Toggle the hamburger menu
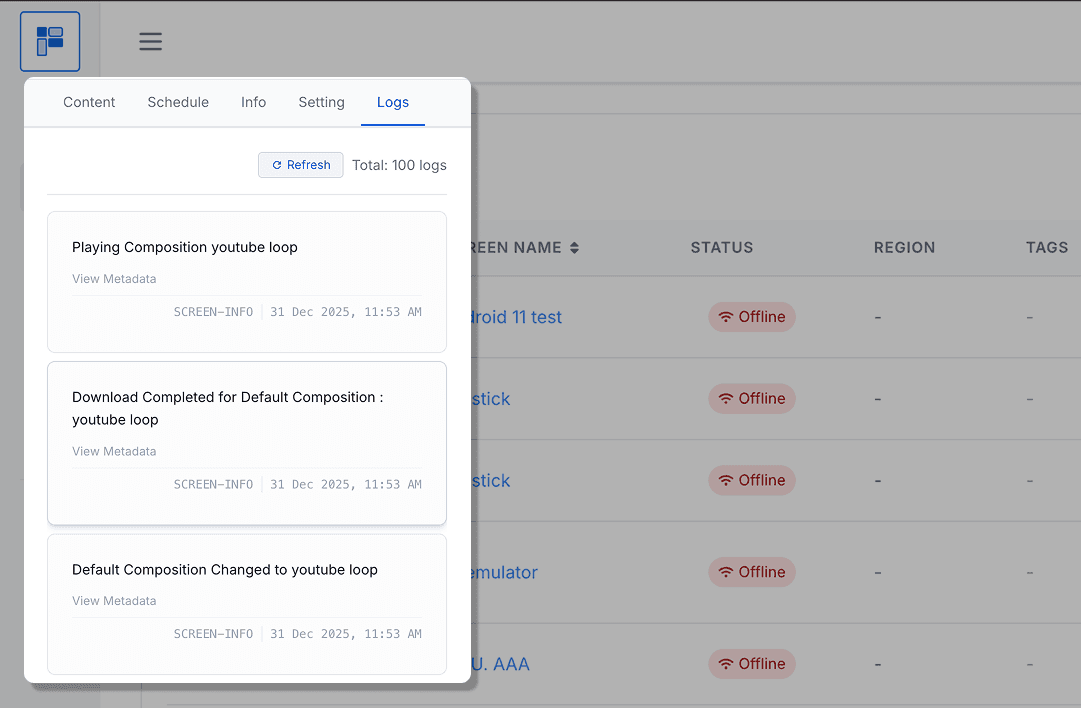 click(150, 41)
